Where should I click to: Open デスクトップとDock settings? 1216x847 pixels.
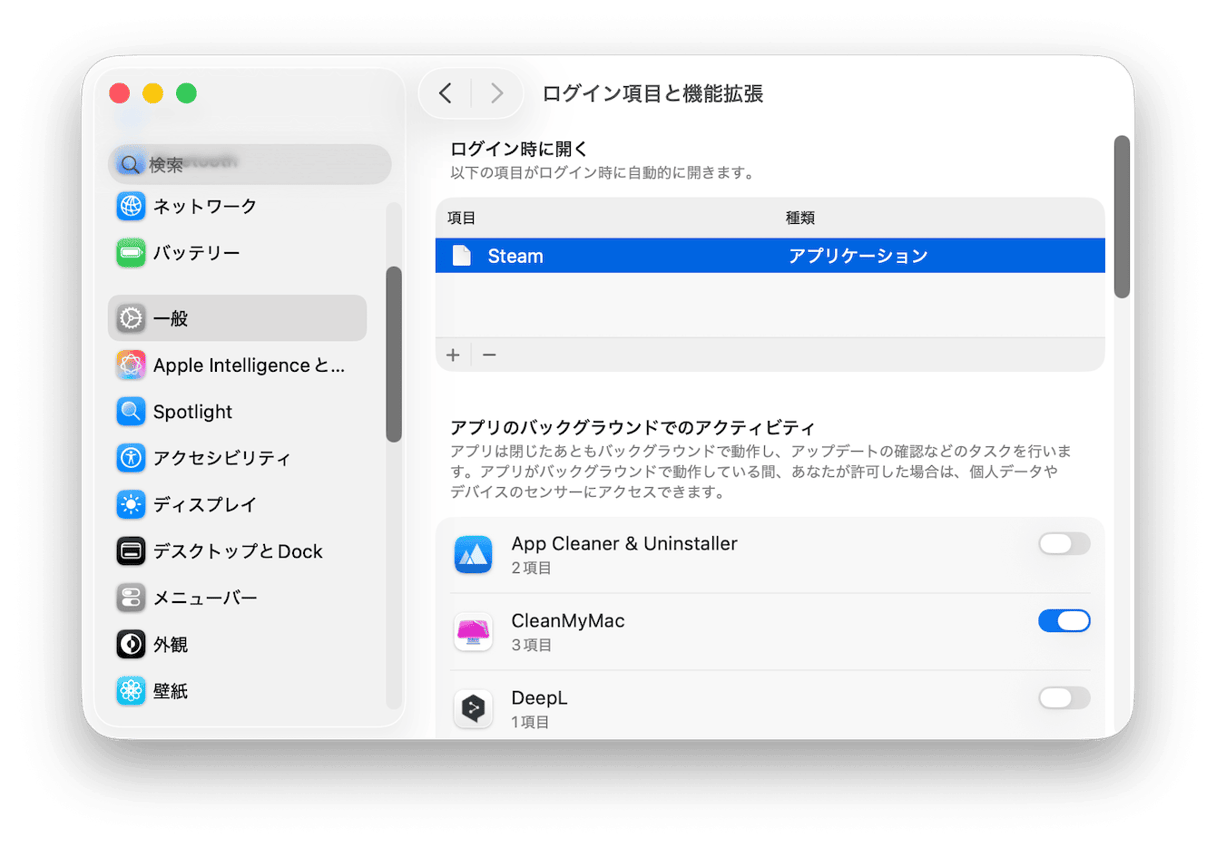click(x=230, y=551)
